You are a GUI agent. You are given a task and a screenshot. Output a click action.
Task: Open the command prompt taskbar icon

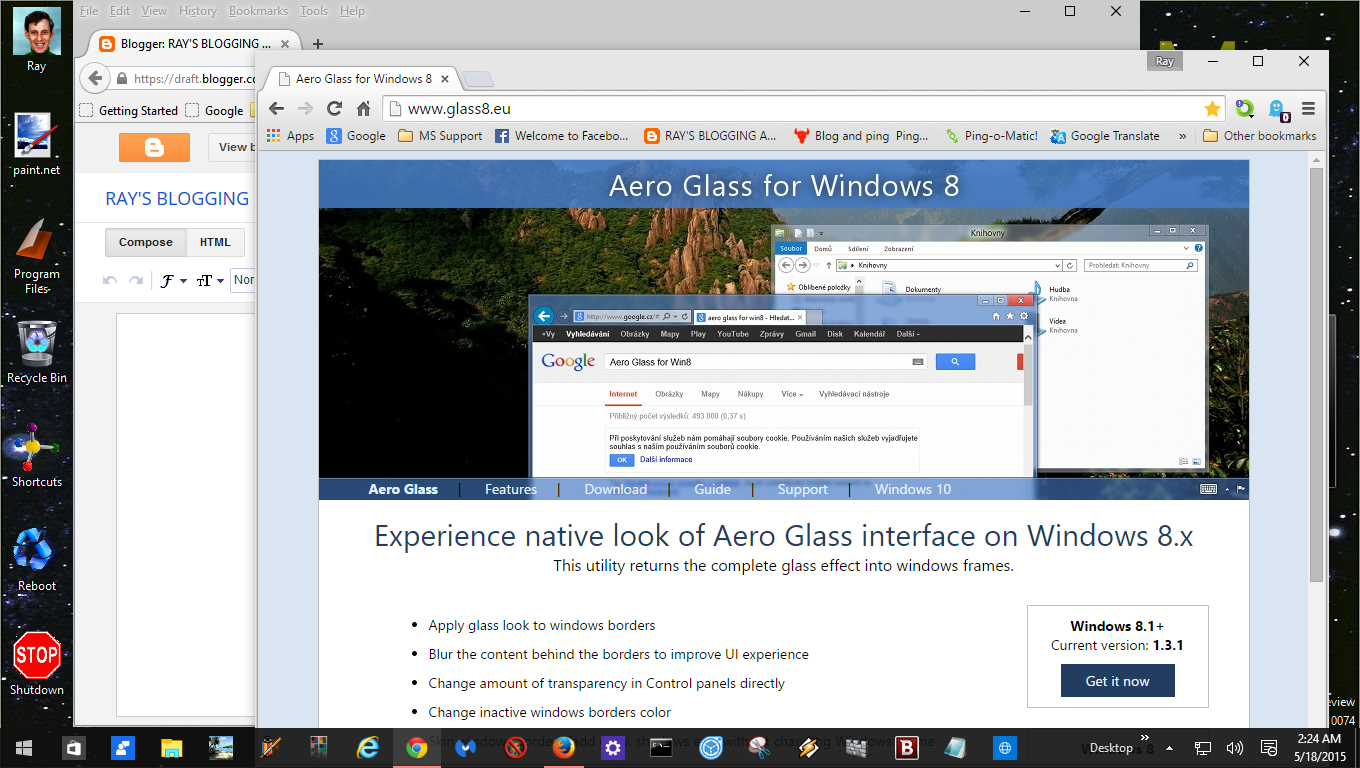(661, 747)
